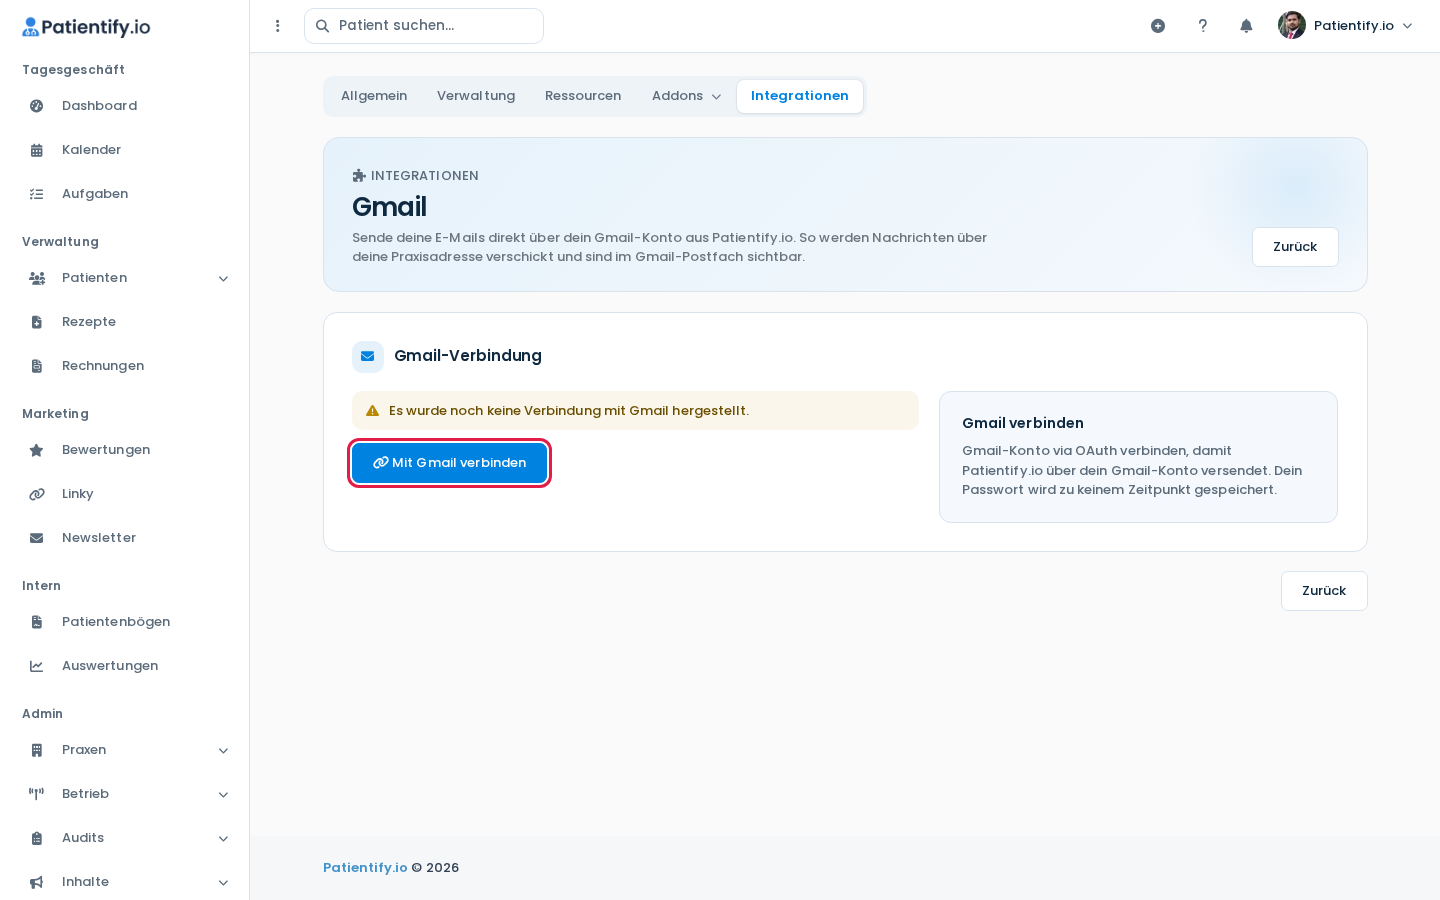Click the Aufgaben checklist icon

[x=37, y=194]
